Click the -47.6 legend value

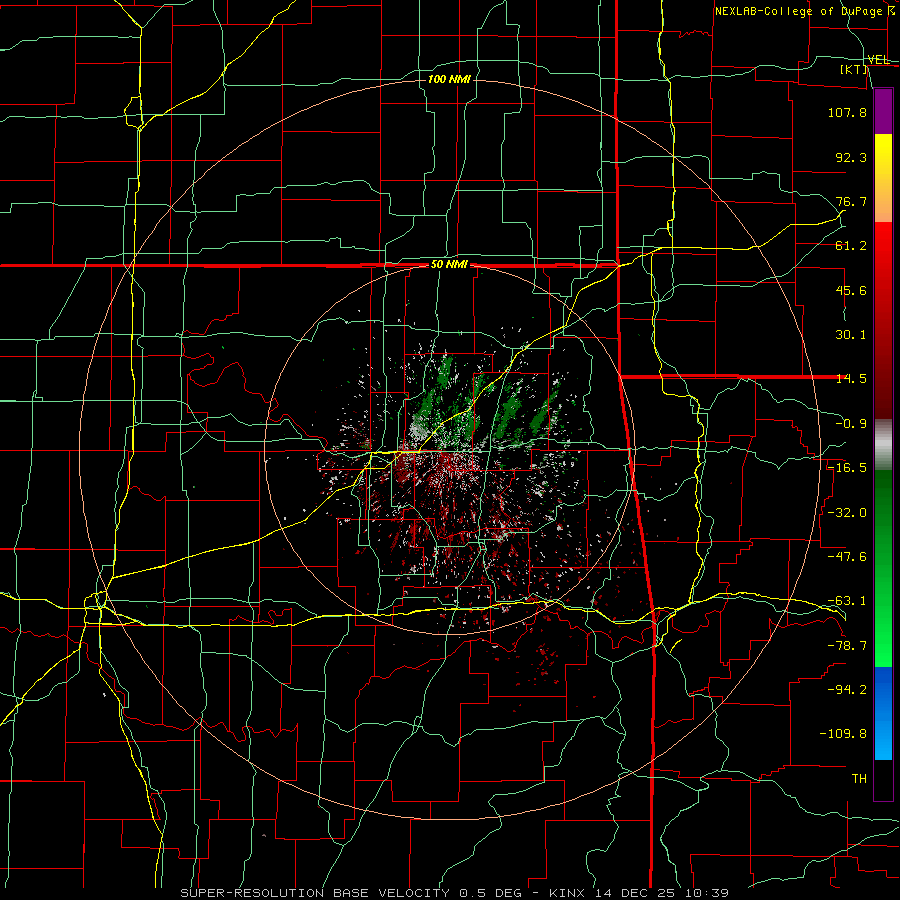coord(847,557)
